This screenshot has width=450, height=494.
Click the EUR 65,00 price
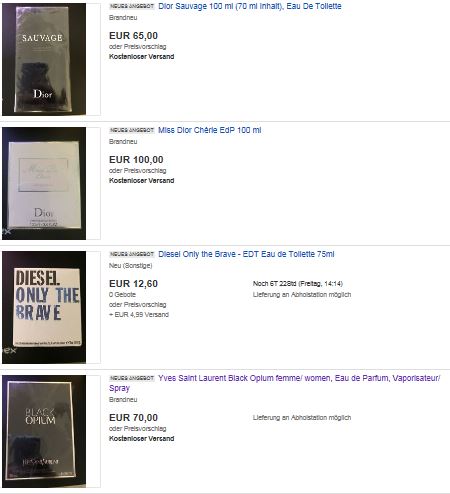133,36
